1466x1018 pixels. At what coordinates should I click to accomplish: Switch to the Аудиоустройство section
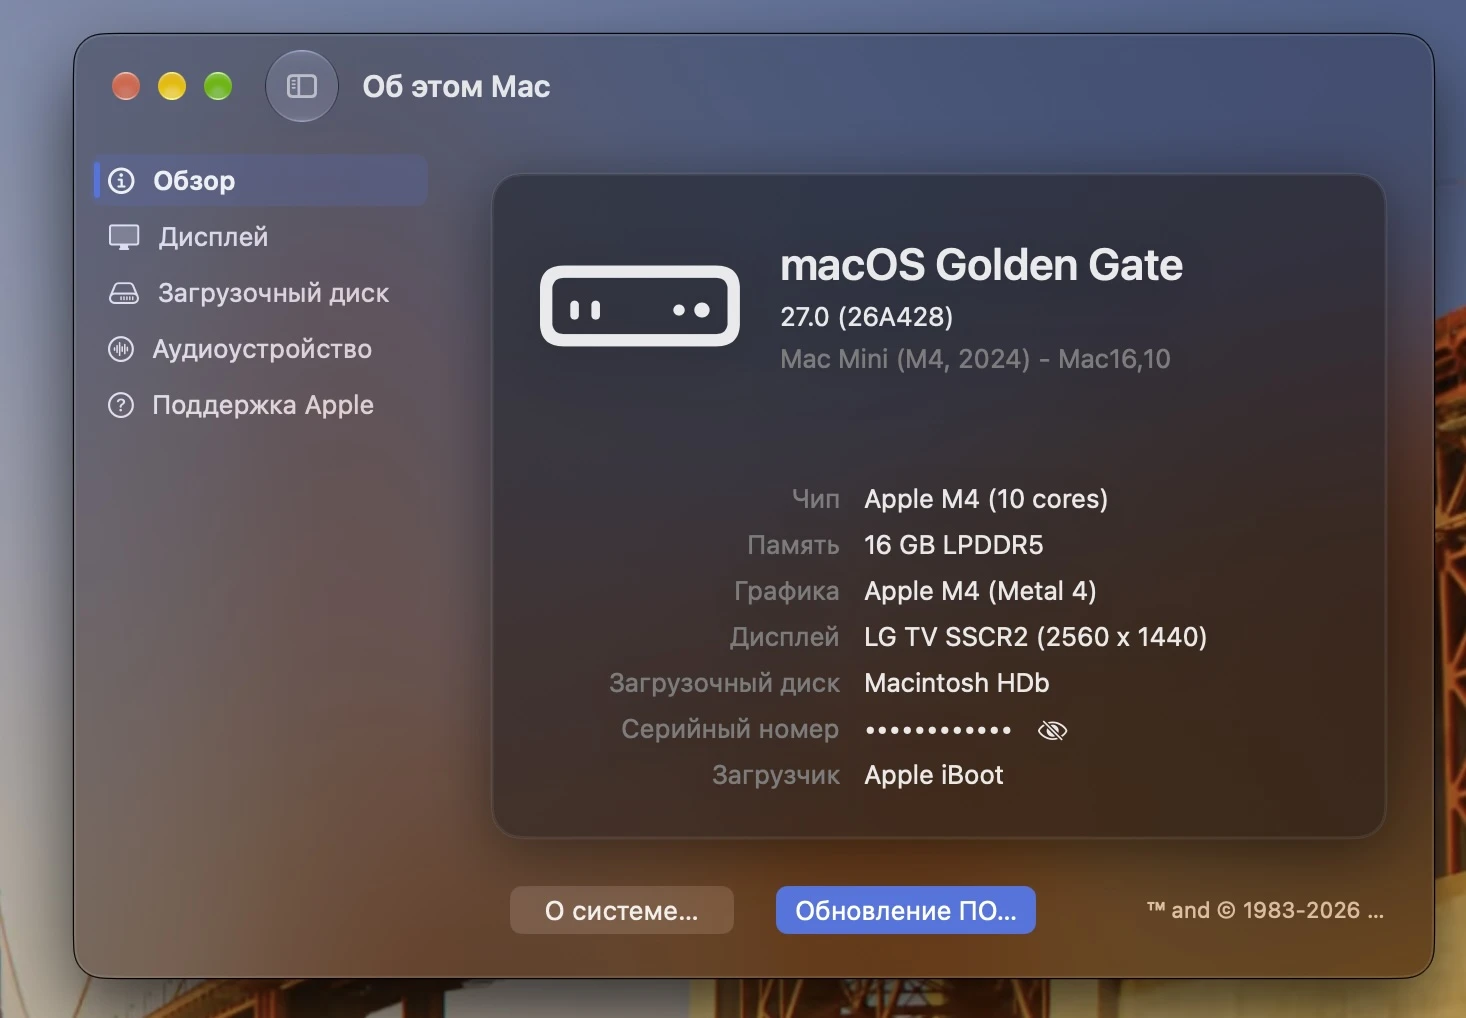(261, 349)
